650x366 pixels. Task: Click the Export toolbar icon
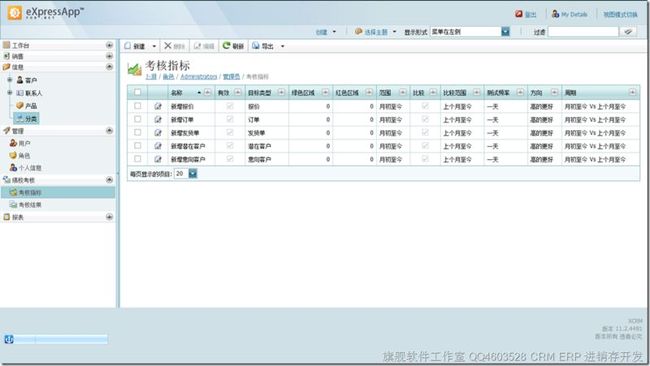[x=256, y=46]
